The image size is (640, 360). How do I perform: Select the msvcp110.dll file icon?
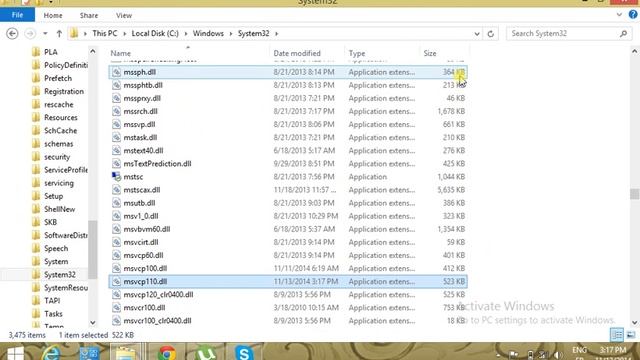pos(116,282)
